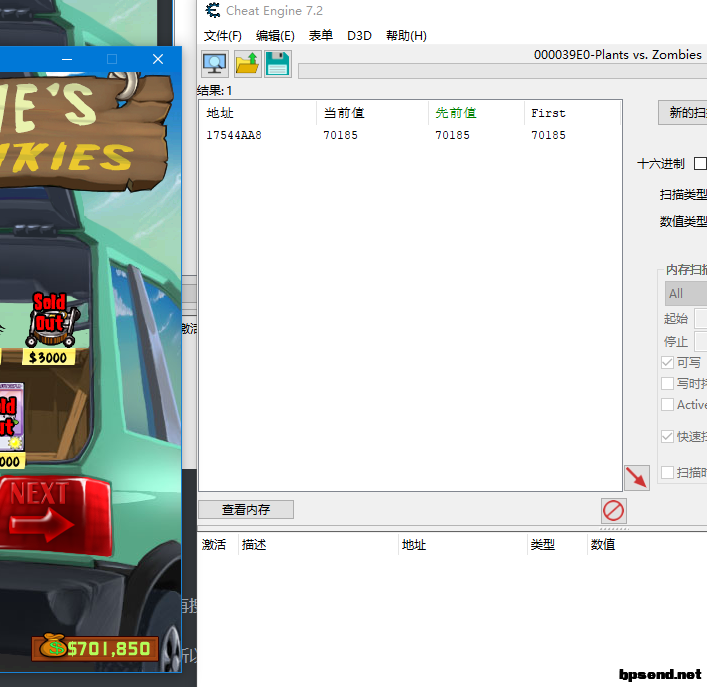This screenshot has height=687, width=707.
Task: Toggle the 快速扫描 fast scan checkbox
Action: [x=667, y=436]
